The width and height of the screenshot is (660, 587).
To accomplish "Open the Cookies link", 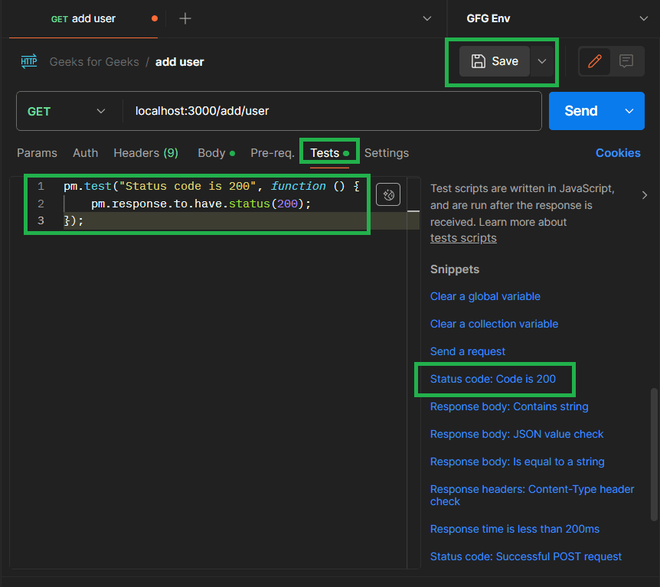I will 618,153.
